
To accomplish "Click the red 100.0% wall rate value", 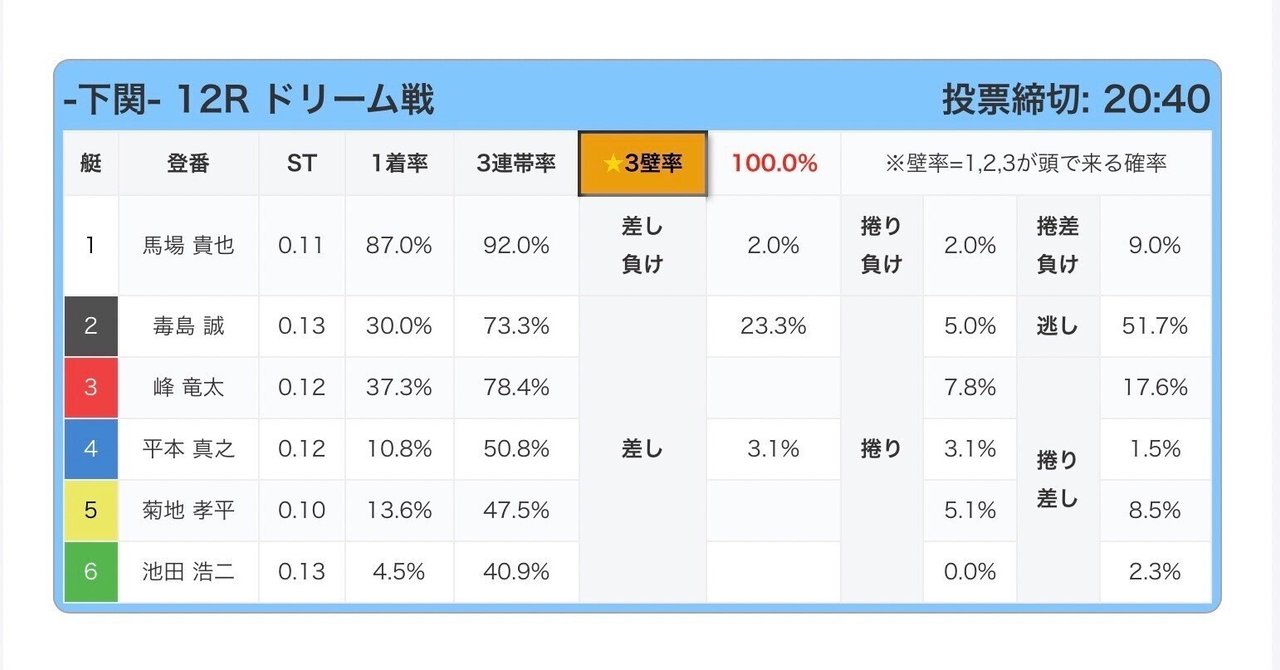I will click(773, 163).
